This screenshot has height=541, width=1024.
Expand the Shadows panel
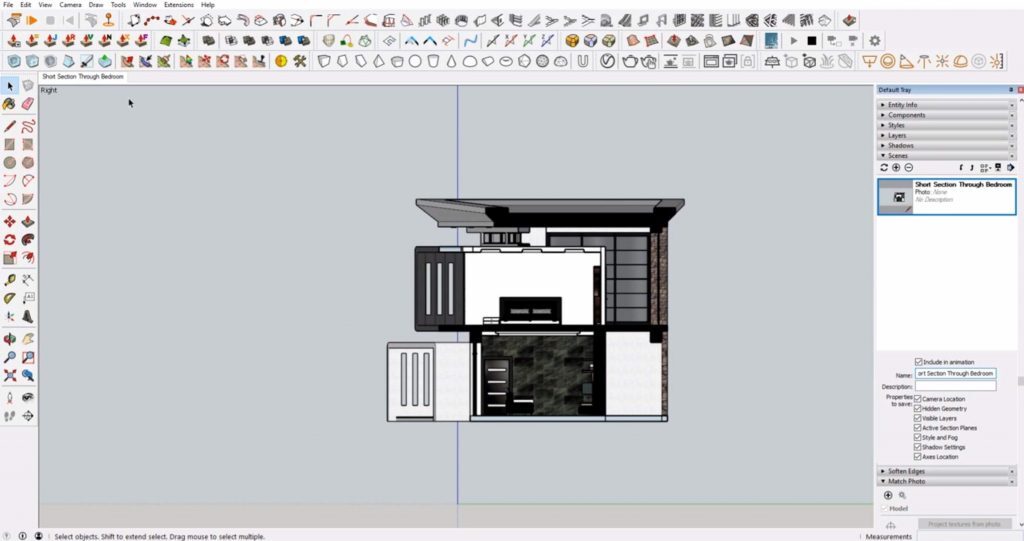click(x=946, y=146)
